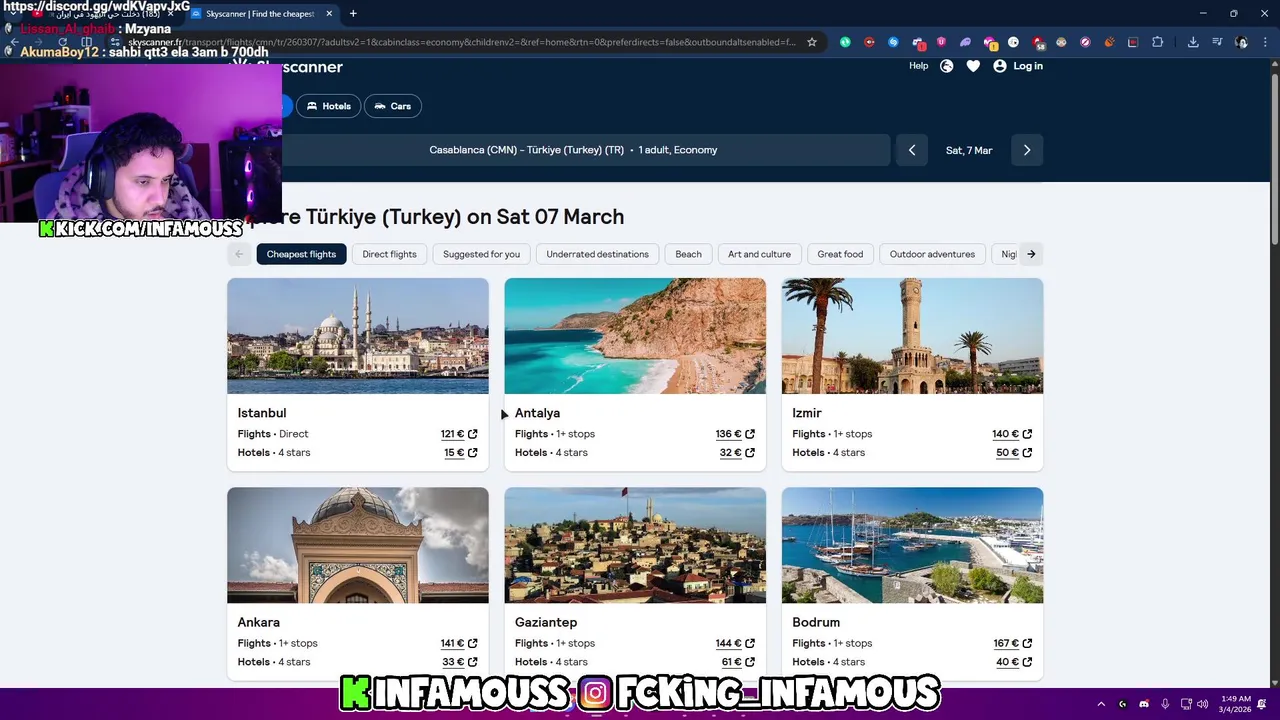Open Bodrum hotels at 40 €
The width and height of the screenshot is (1280, 720).
pos(1014,662)
